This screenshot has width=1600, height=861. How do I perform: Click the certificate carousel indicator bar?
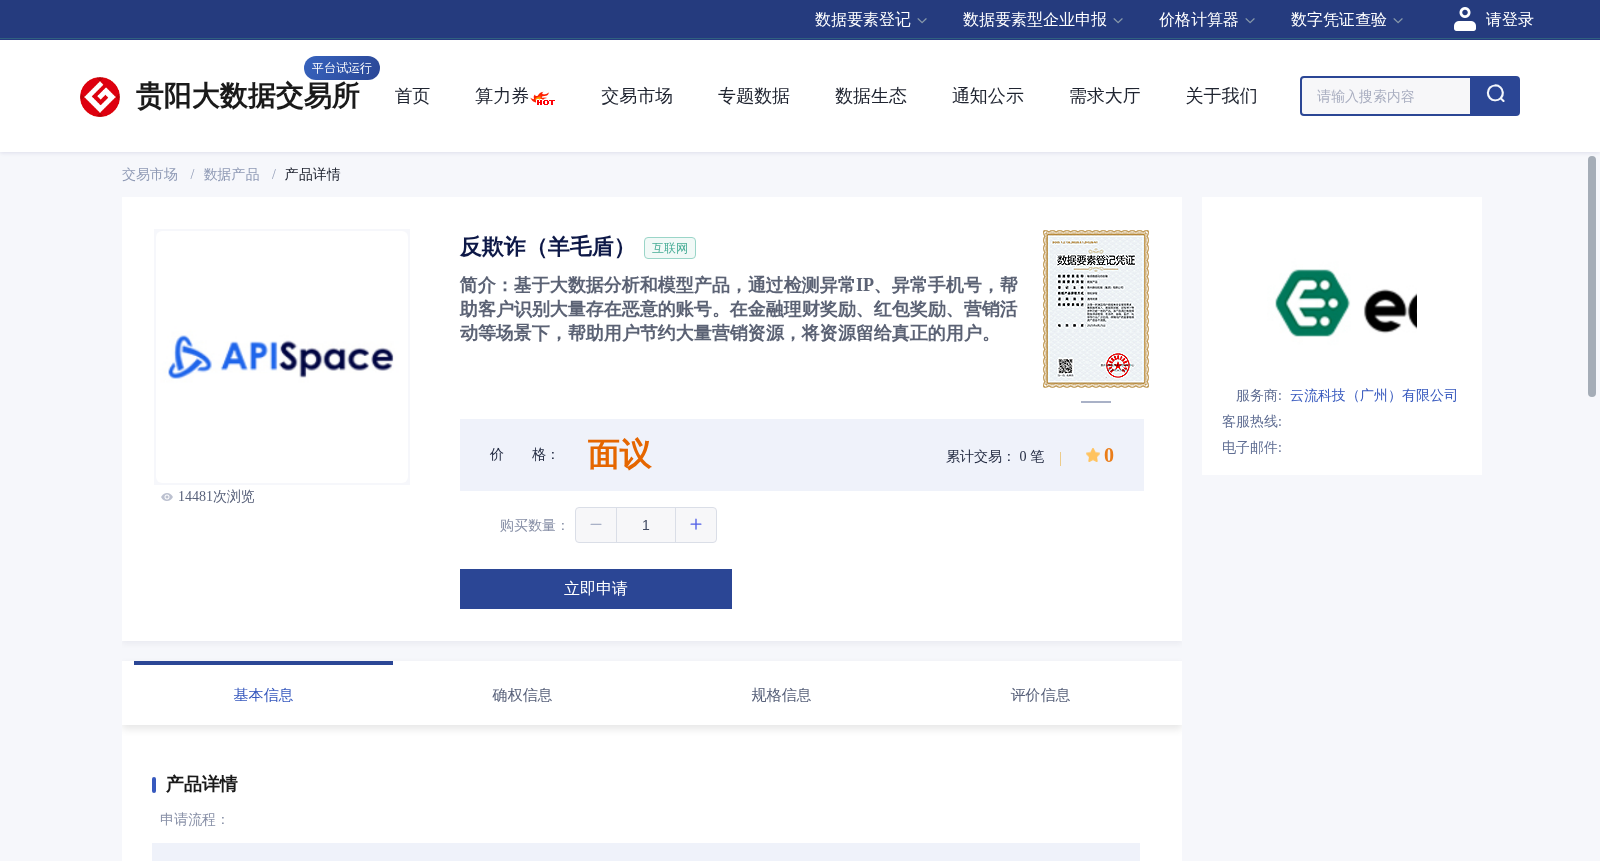coord(1096,402)
